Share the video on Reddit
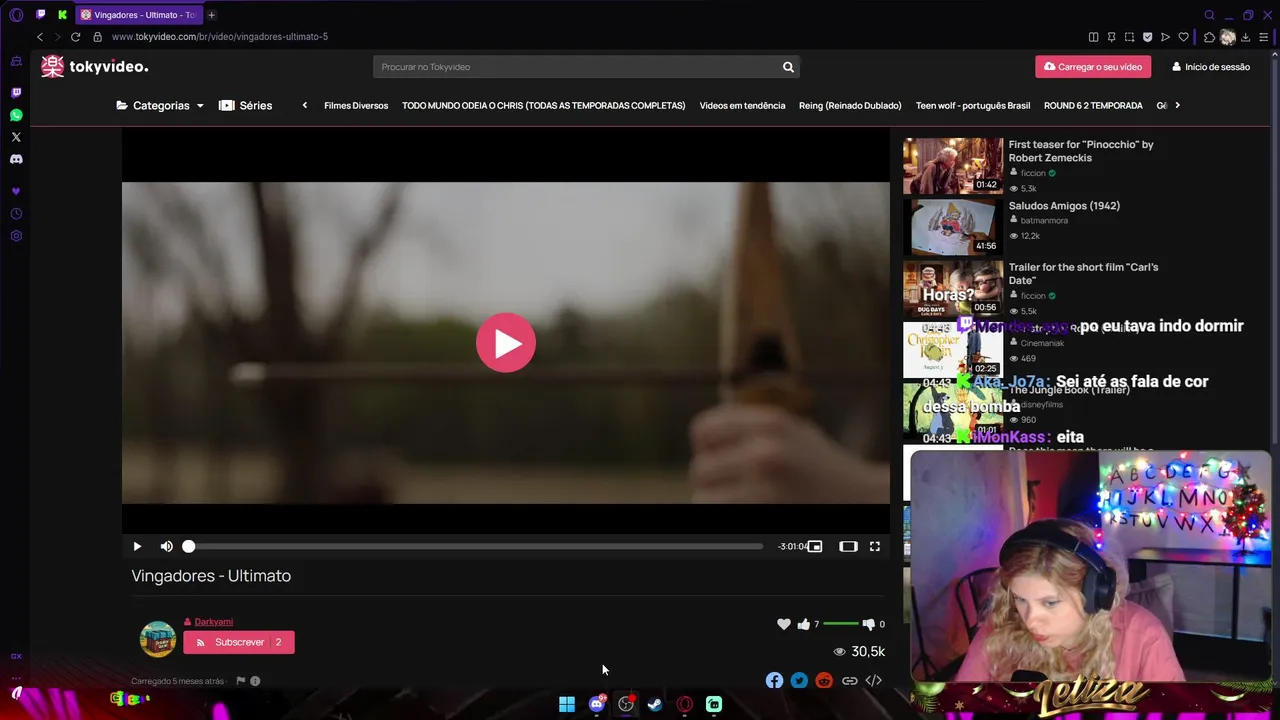The image size is (1280, 720). click(824, 681)
